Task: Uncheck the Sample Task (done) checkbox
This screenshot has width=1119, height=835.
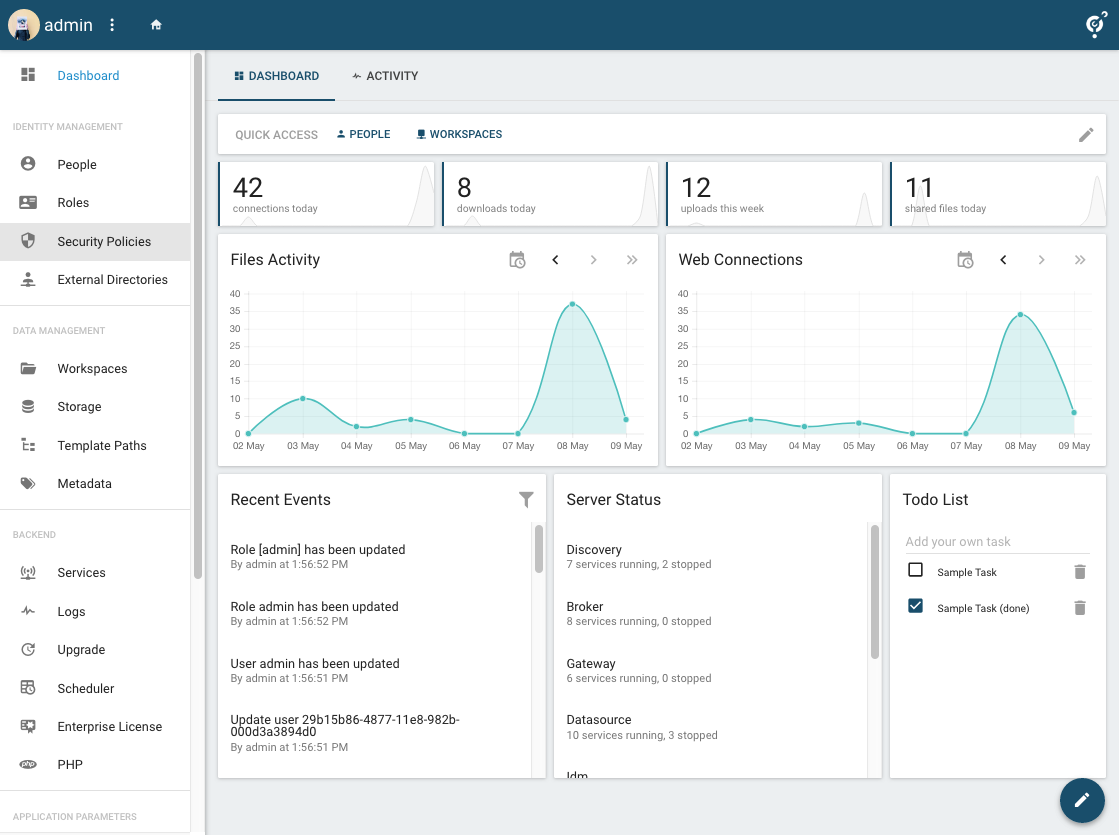Action: click(915, 606)
